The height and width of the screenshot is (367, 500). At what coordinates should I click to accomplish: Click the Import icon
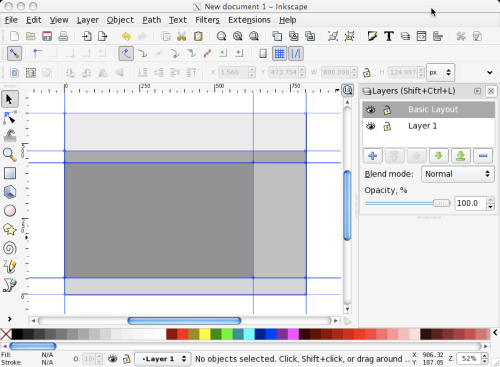[x=87, y=36]
